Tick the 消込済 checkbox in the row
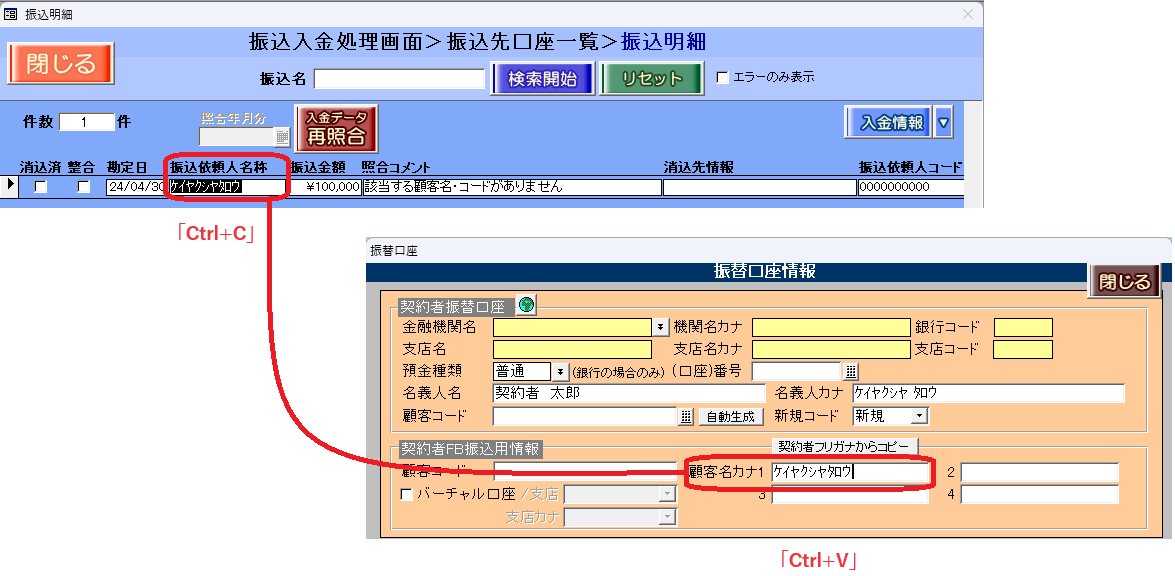1175x576 pixels. [x=41, y=187]
